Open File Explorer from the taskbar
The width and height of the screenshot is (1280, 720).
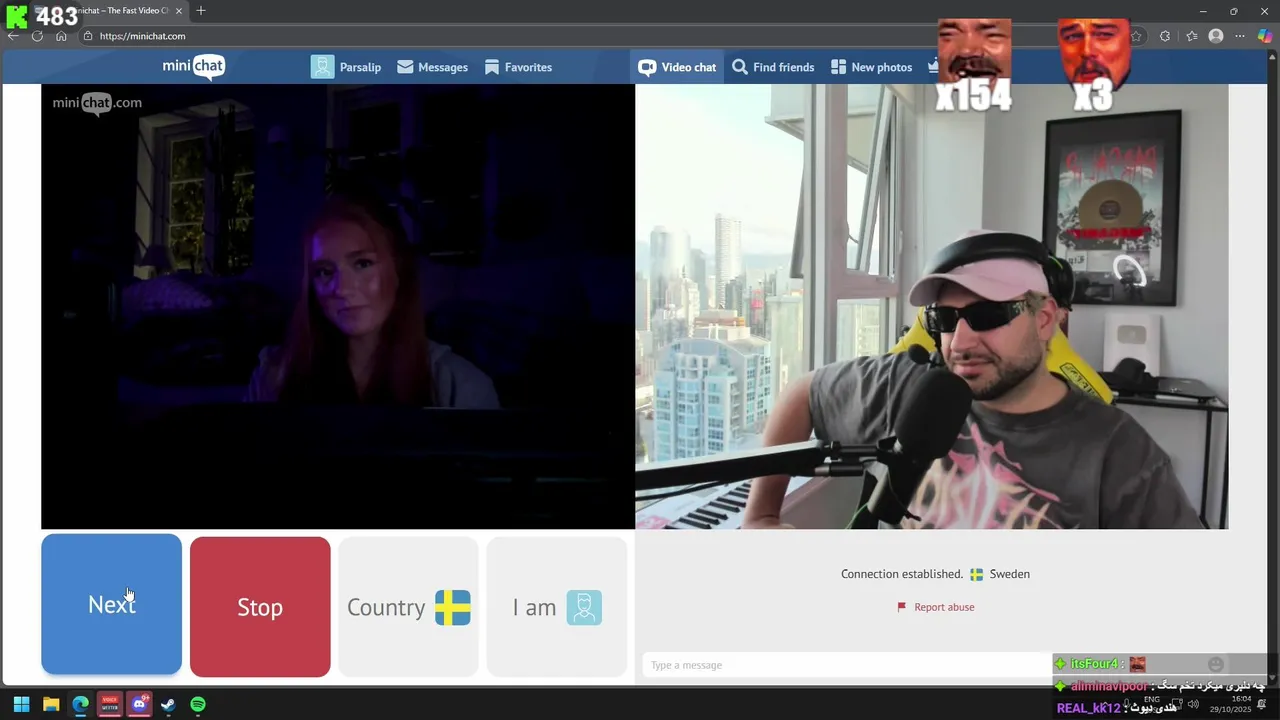pyautogui.click(x=51, y=704)
